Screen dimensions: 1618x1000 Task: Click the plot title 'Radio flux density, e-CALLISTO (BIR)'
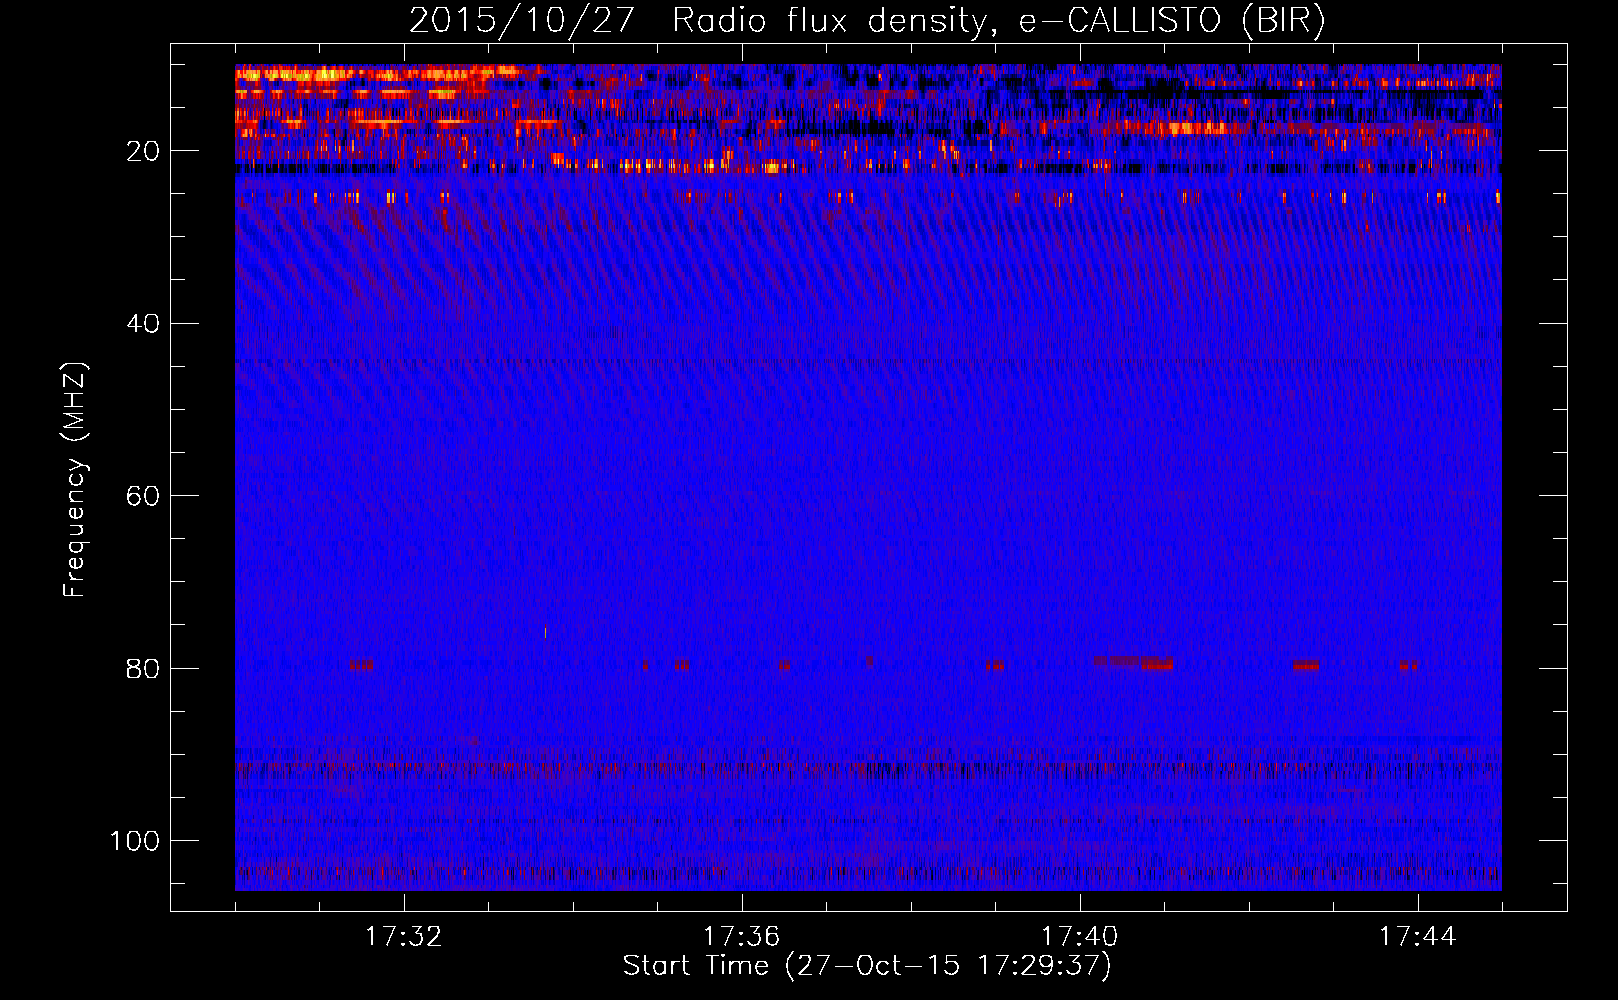998,21
